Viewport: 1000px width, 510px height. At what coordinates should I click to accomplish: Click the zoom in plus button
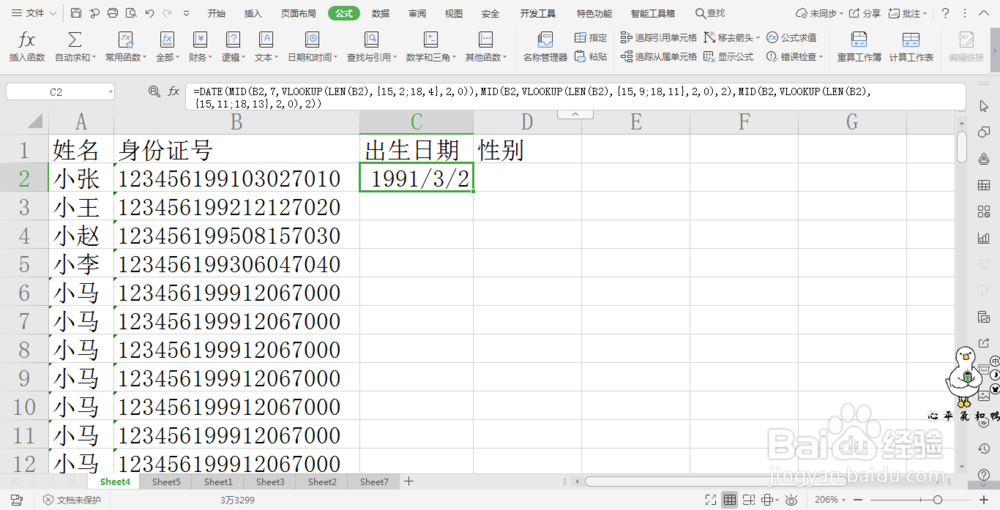[x=984, y=500]
